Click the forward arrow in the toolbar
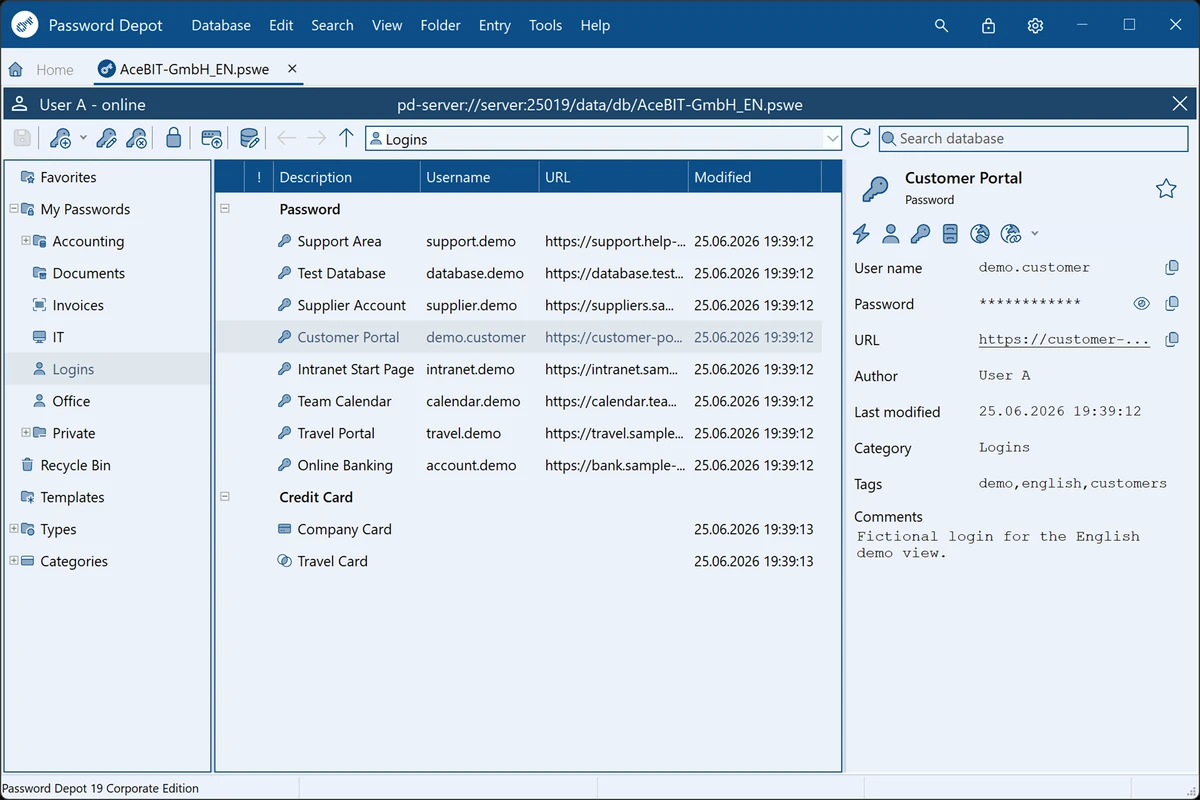Image resolution: width=1200 pixels, height=800 pixels. [316, 139]
